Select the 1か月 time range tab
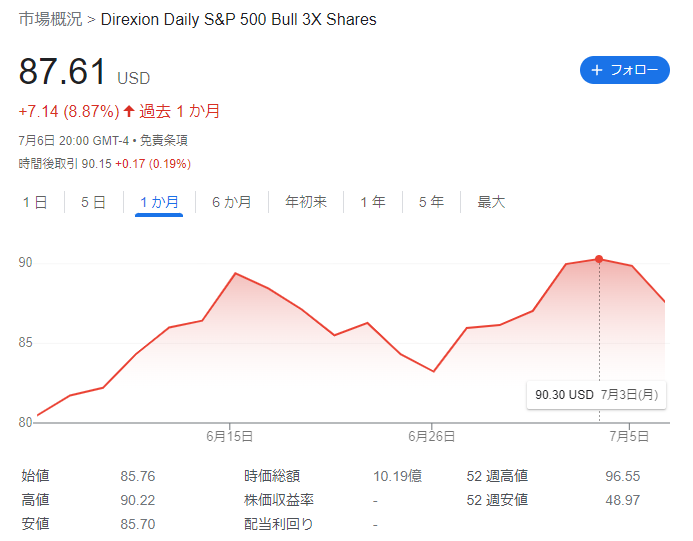 click(x=159, y=202)
